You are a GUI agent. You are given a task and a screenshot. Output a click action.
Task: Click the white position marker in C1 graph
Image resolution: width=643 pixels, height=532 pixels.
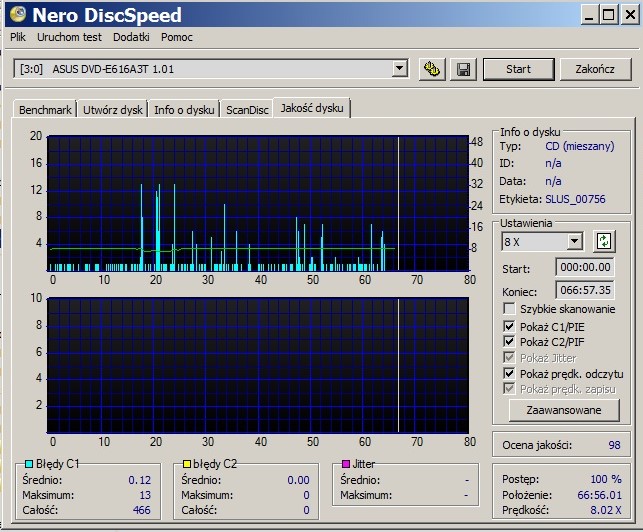pyautogui.click(x=398, y=203)
